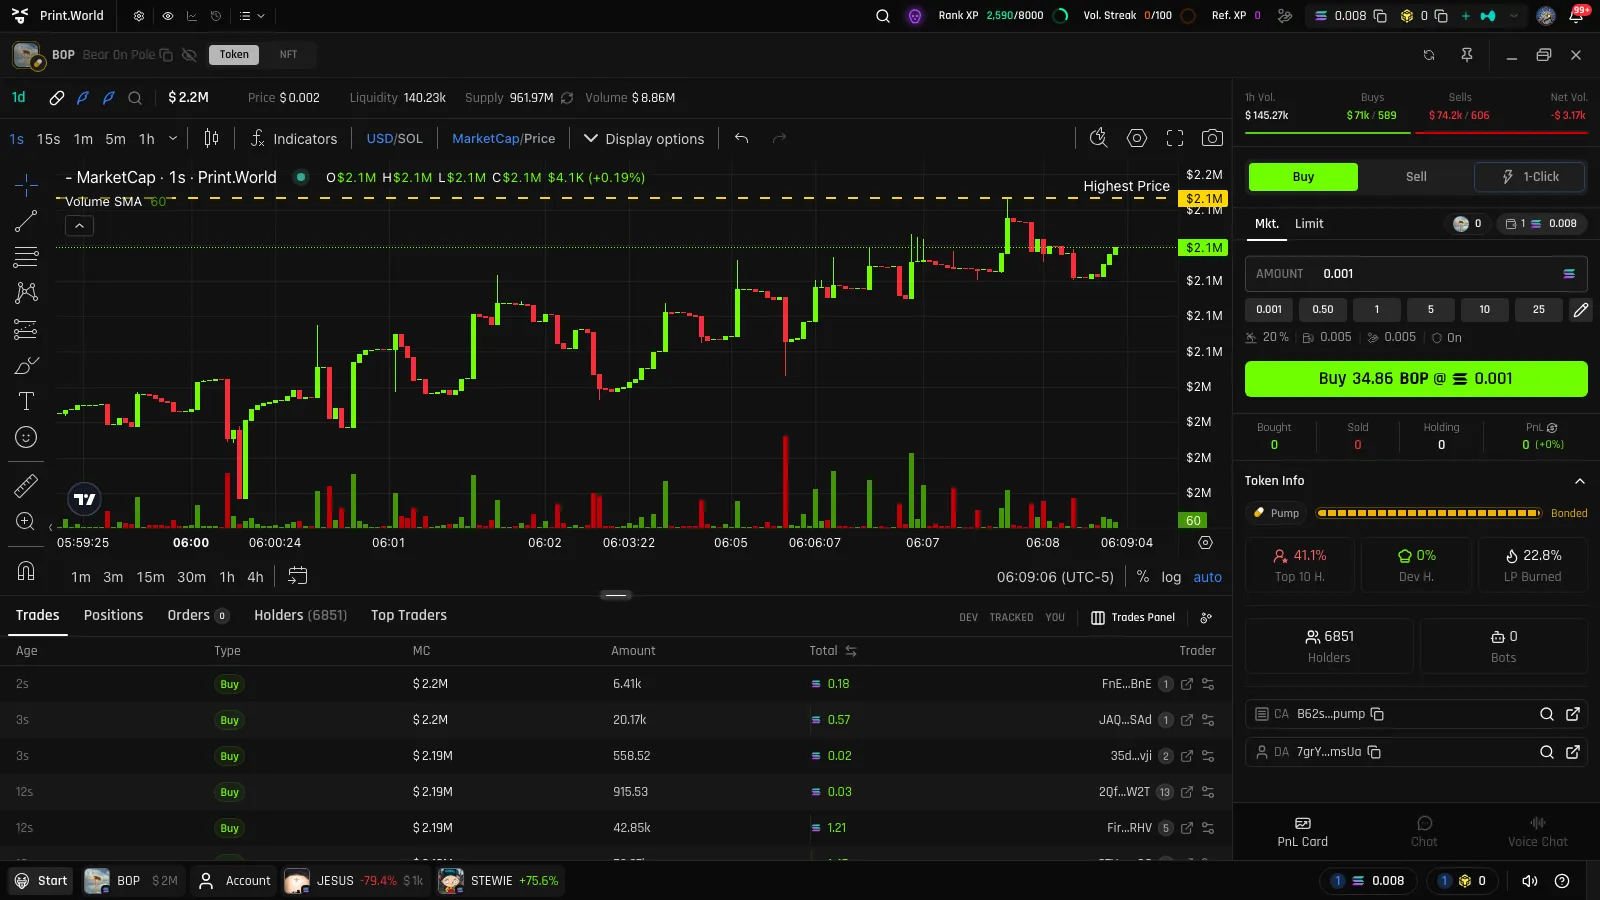The height and width of the screenshot is (900, 1600).
Task: Select the 5m chart interval
Action: click(115, 139)
